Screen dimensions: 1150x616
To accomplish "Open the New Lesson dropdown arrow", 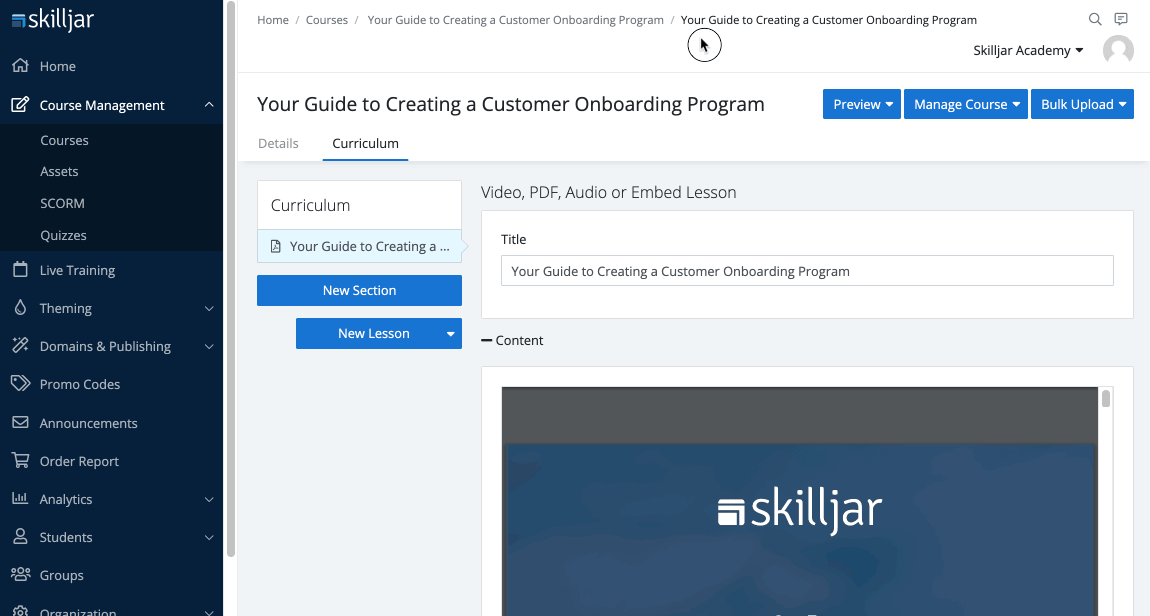I will pyautogui.click(x=450, y=334).
